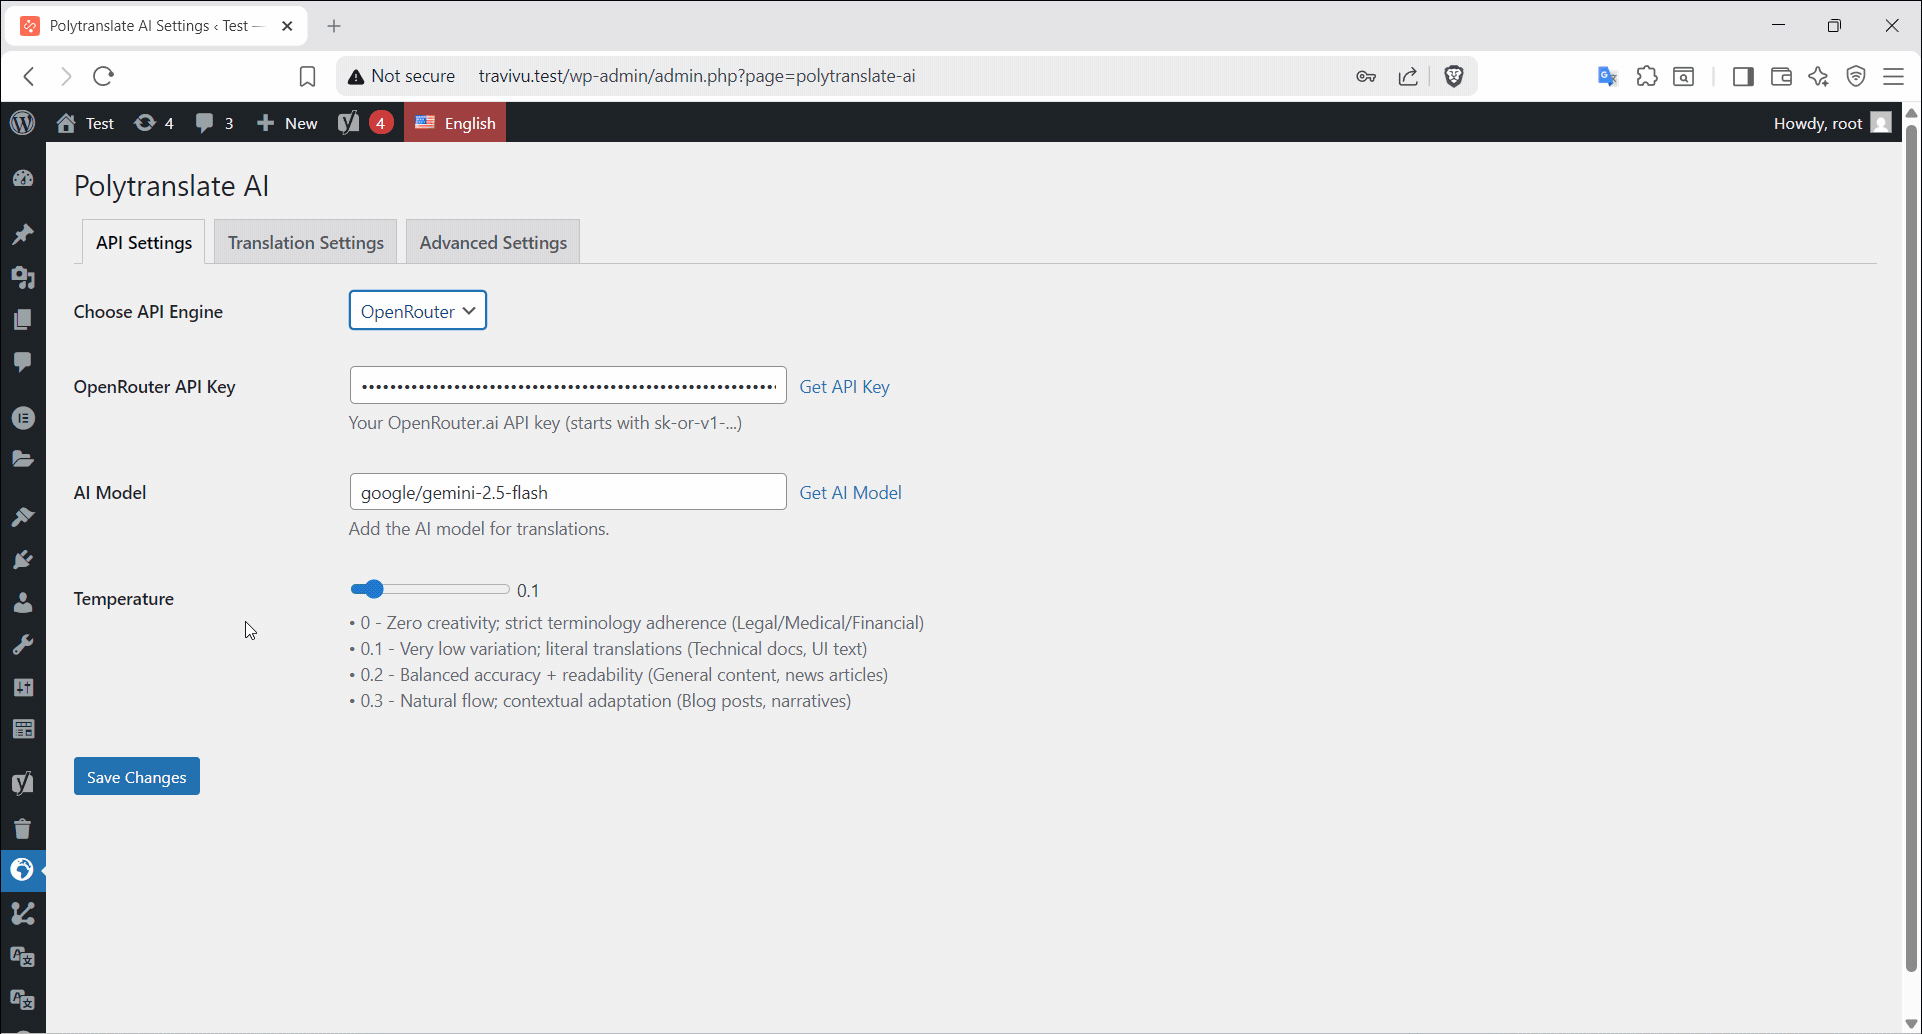Viewport: 1922px width, 1034px height.
Task: Open Brave Wallet icon
Action: (1781, 76)
